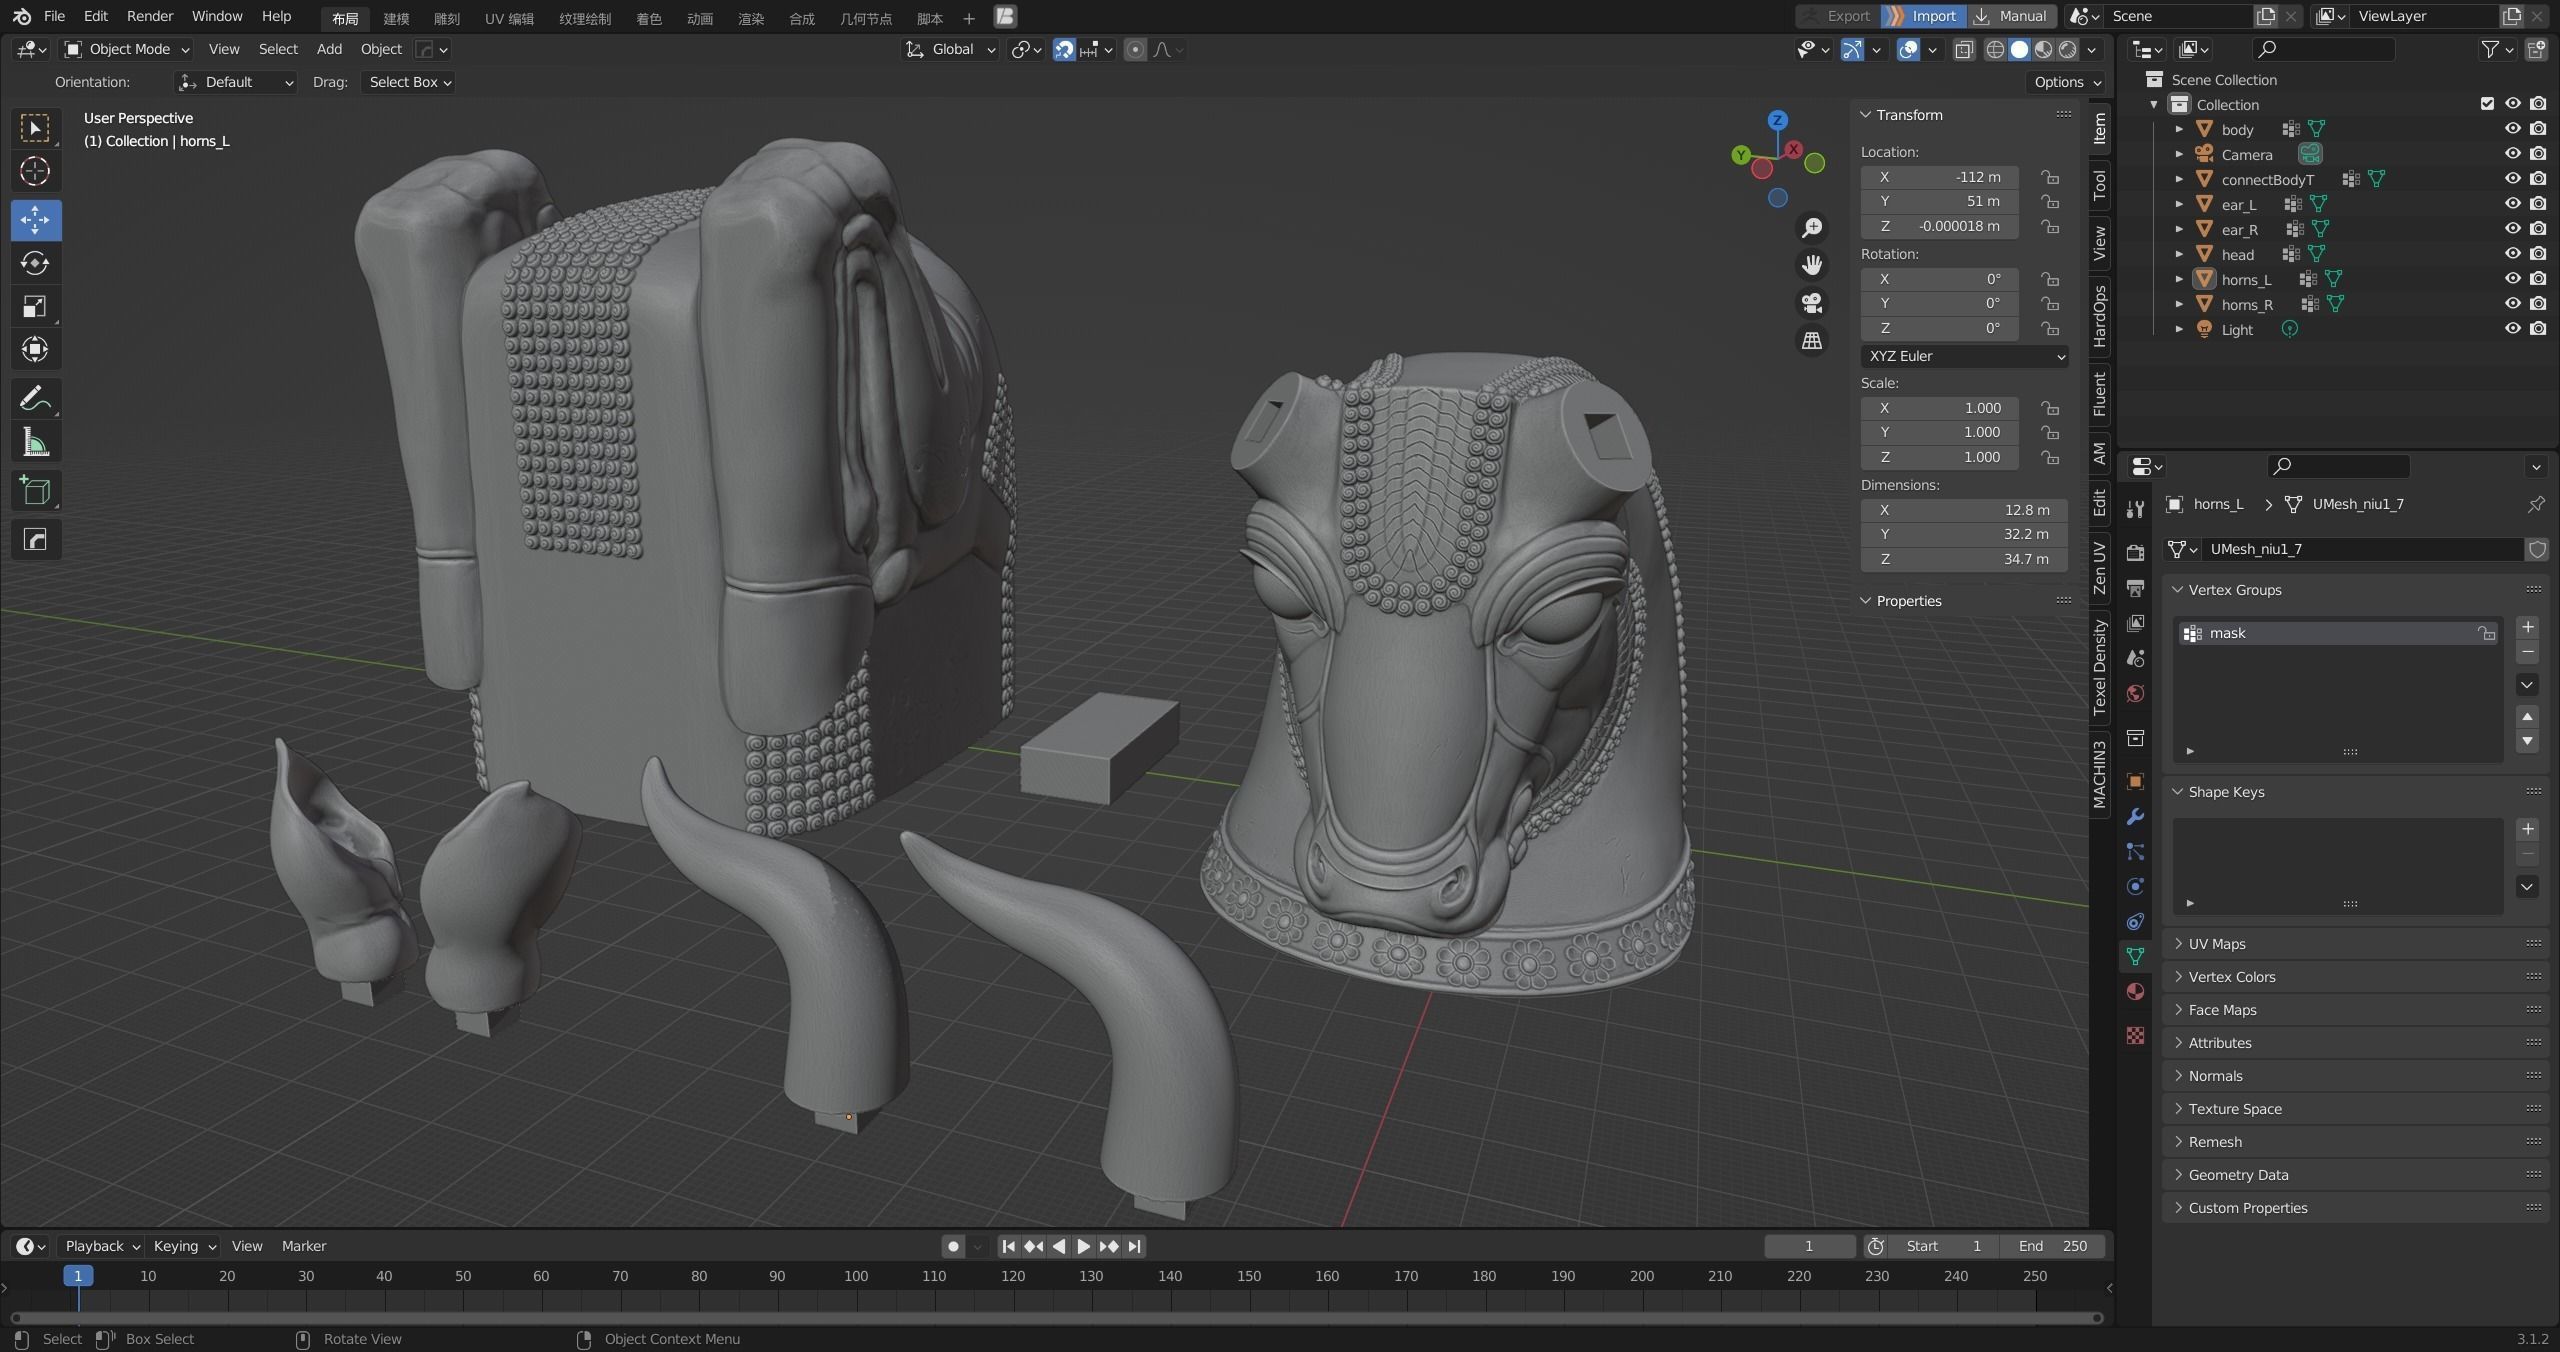
Task: Disable ear_L in renders camera icon
Action: [x=2538, y=204]
